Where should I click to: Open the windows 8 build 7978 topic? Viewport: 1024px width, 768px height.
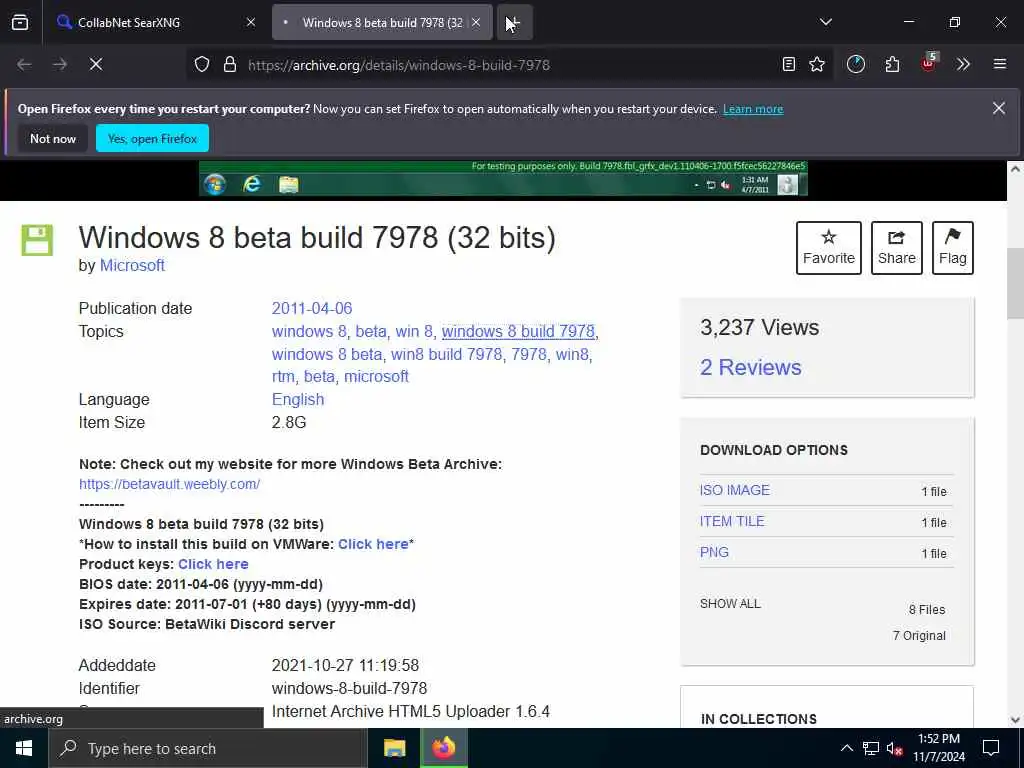(518, 331)
